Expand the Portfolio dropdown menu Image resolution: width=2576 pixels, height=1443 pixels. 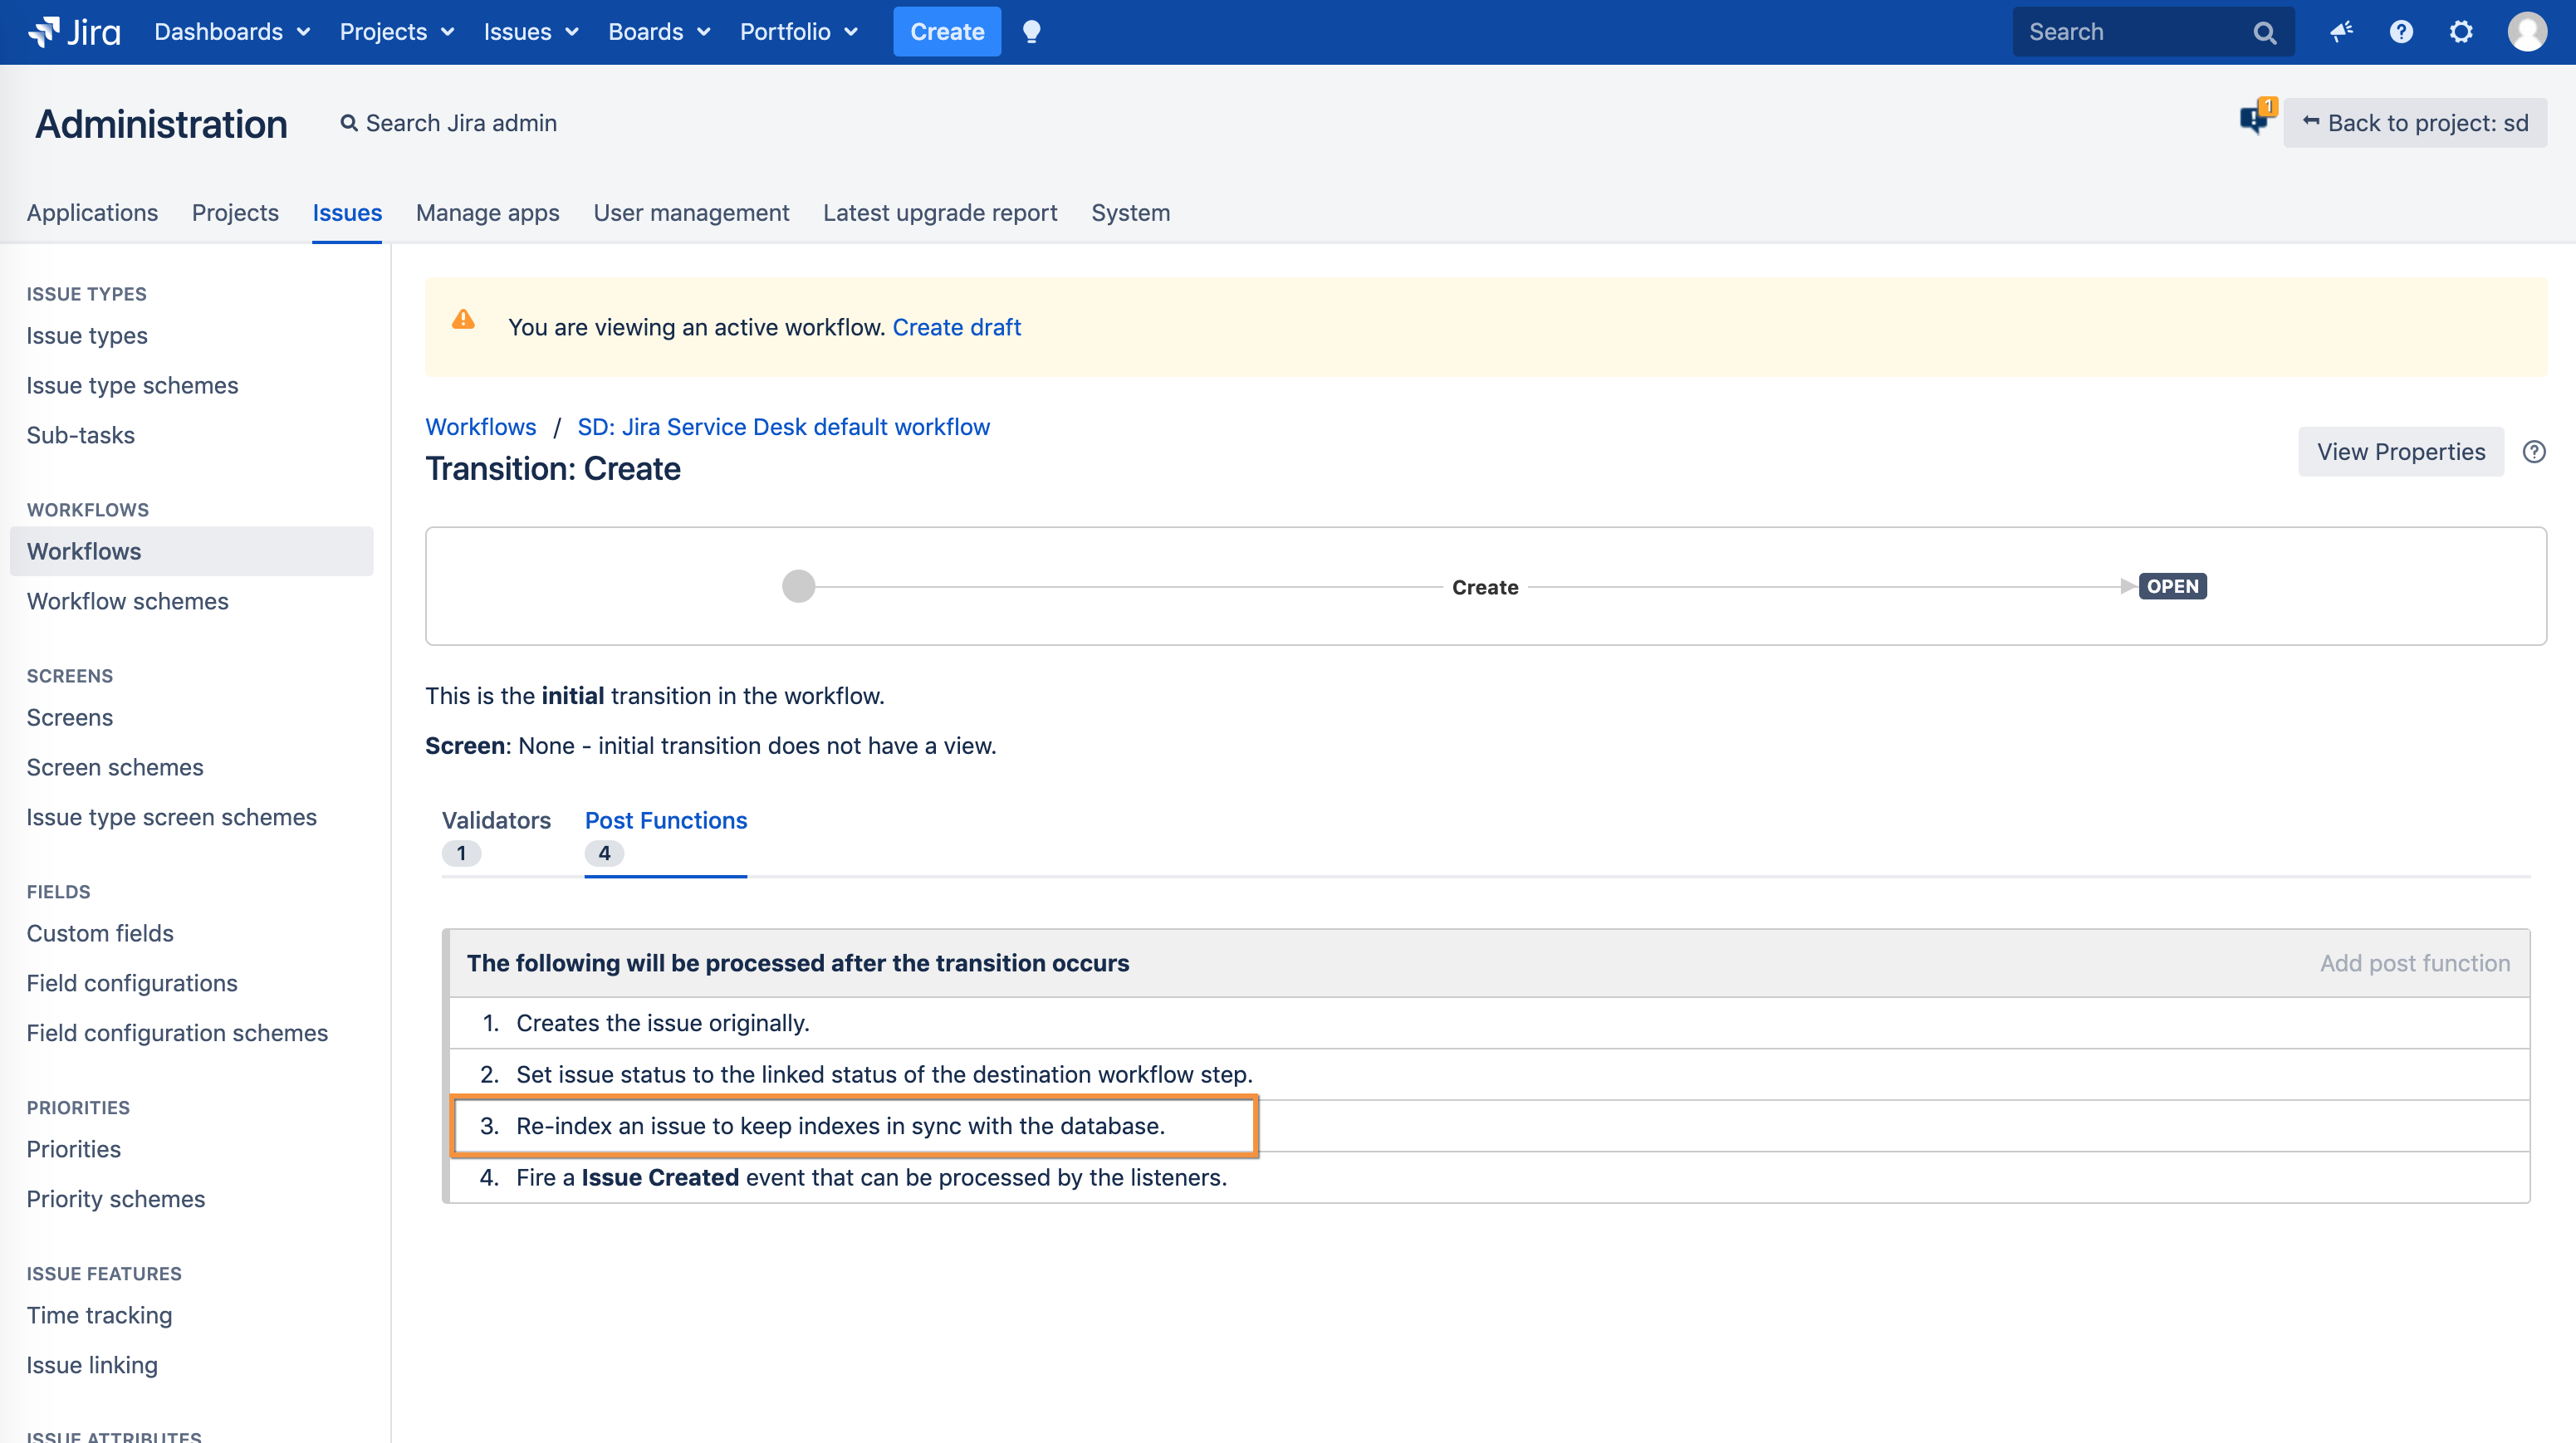[x=798, y=32]
